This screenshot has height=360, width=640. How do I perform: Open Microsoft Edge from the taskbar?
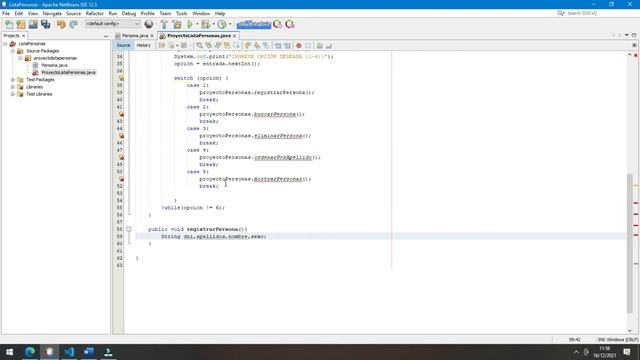pos(30,352)
